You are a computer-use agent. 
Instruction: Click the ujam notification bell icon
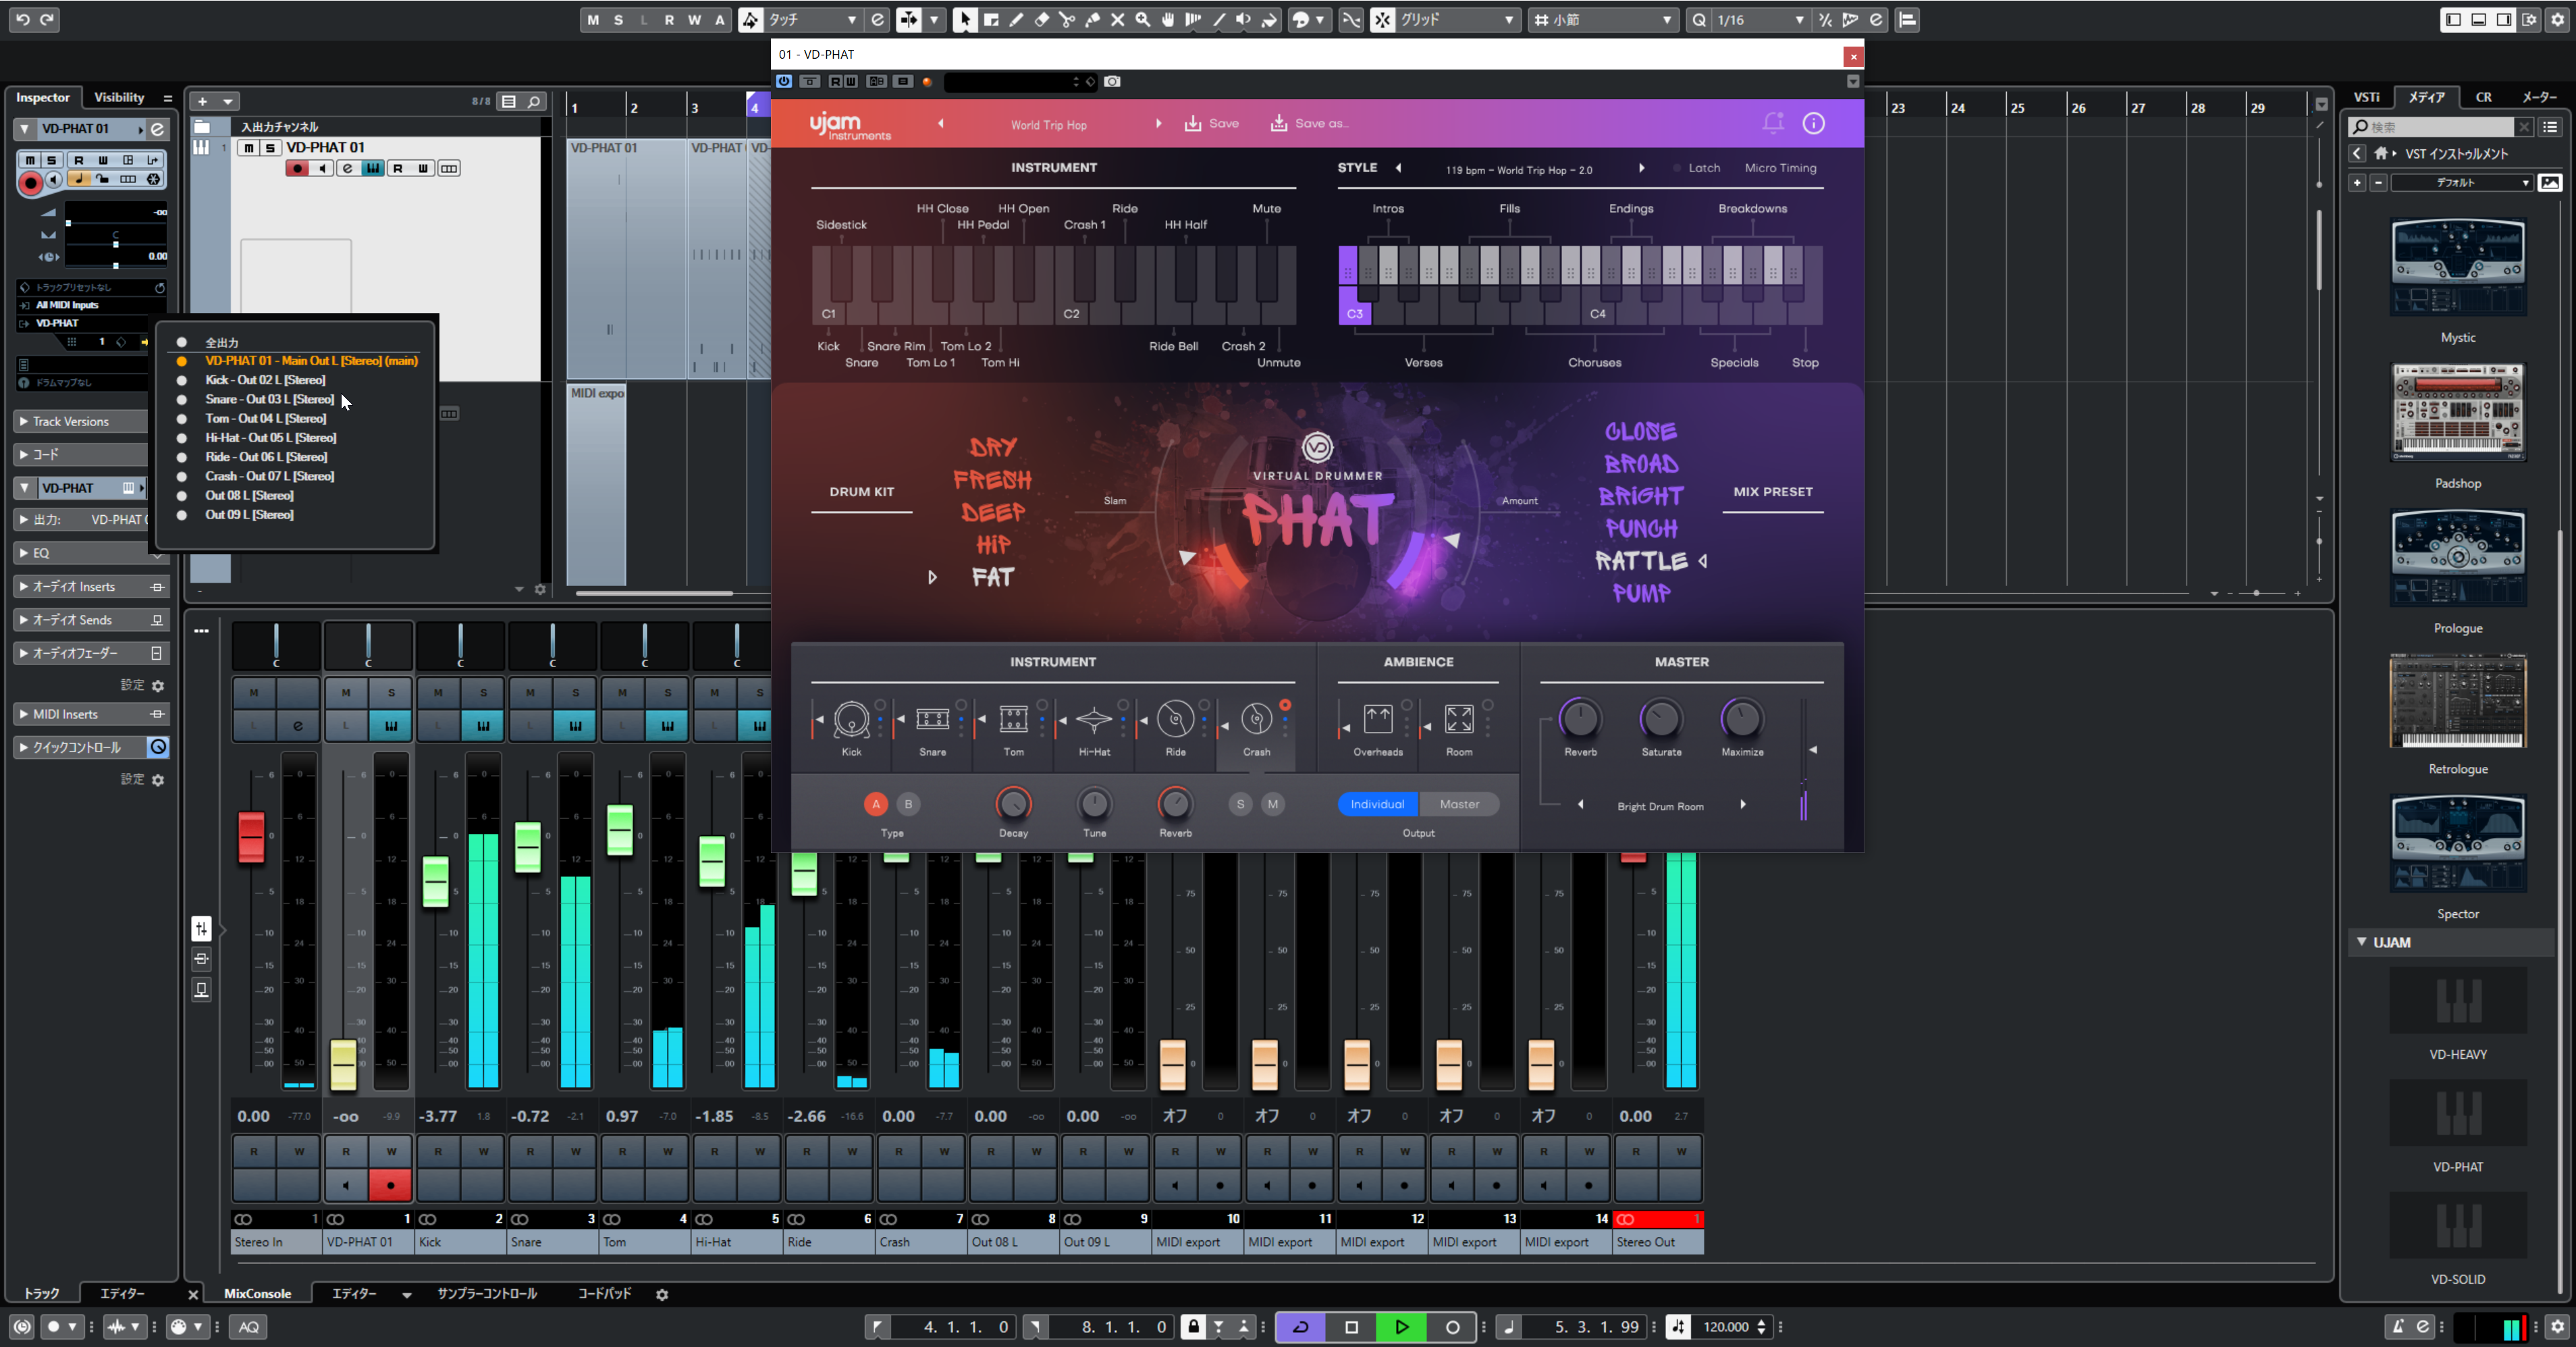point(1773,123)
